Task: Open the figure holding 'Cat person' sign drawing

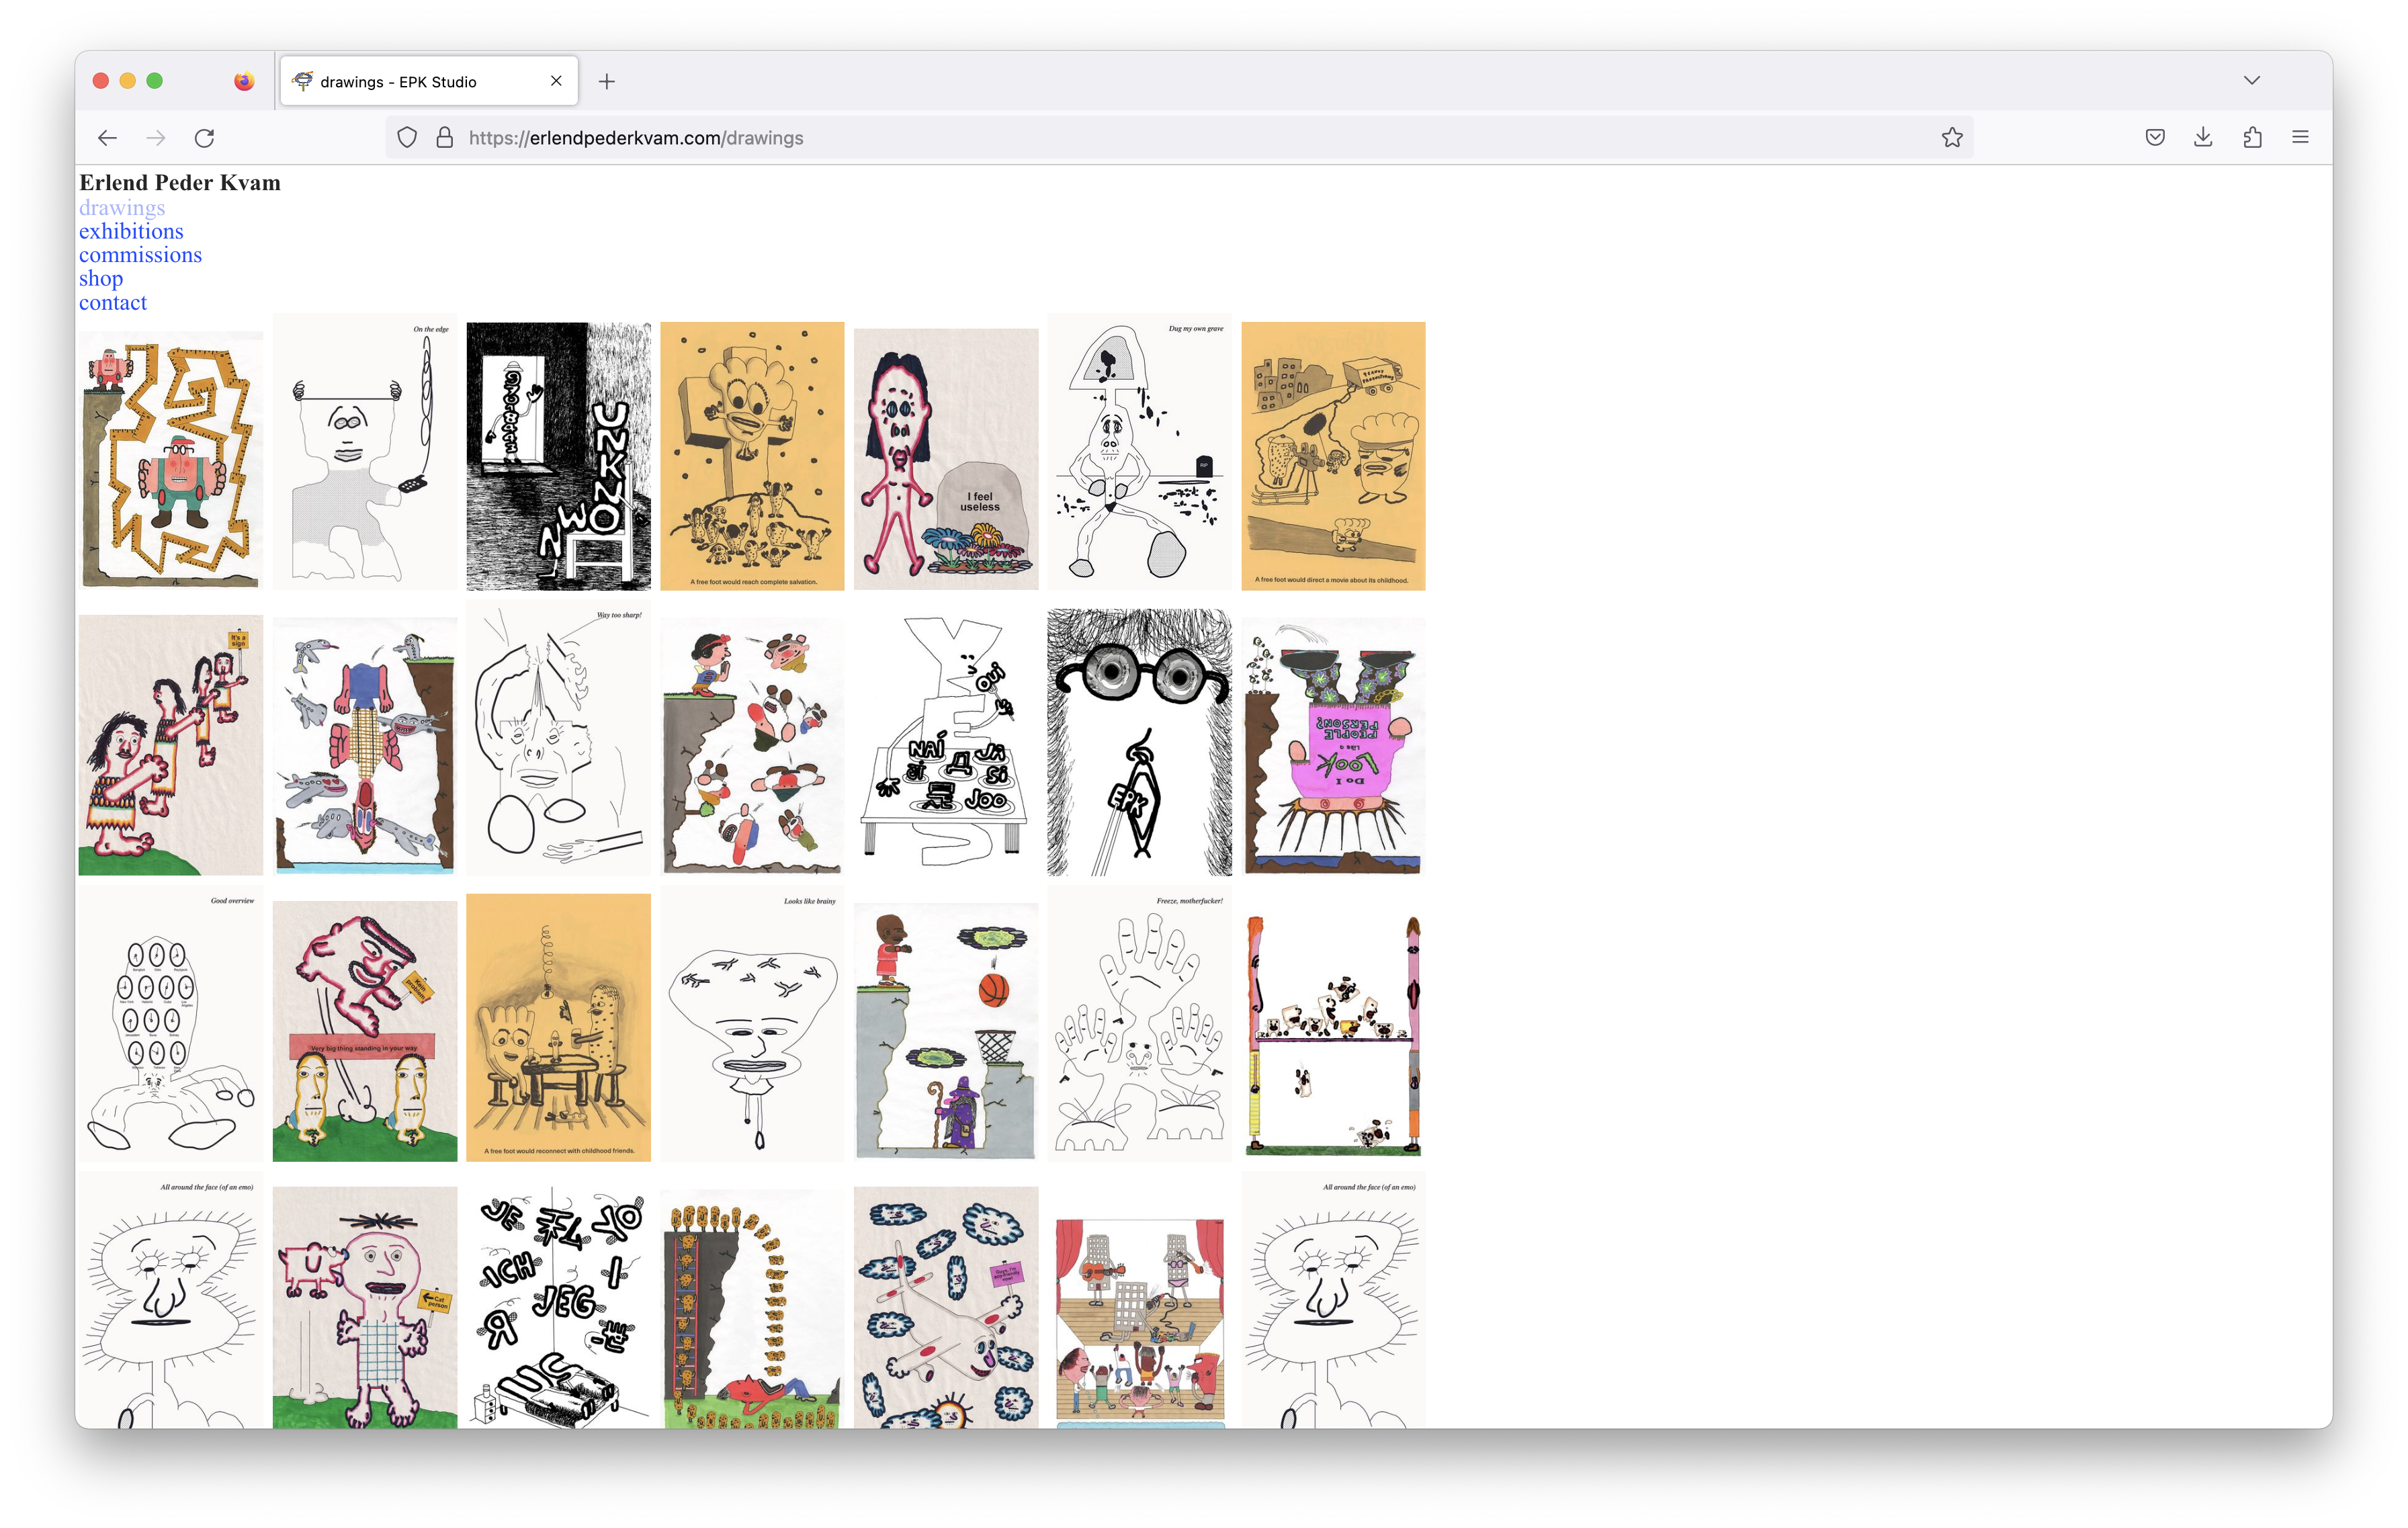Action: (365, 1307)
